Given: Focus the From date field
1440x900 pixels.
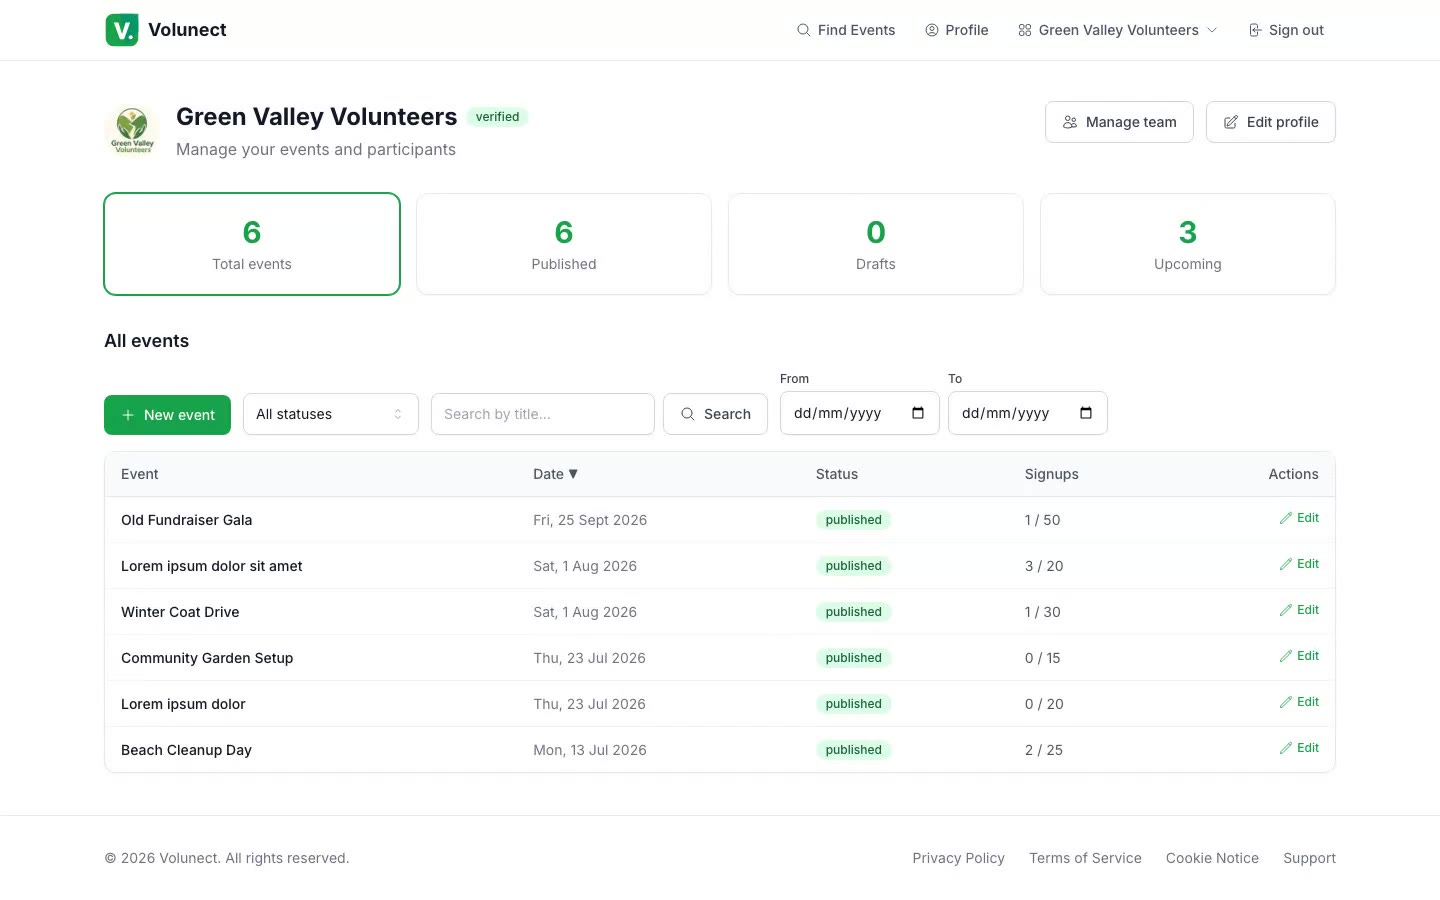Looking at the screenshot, I should point(860,413).
